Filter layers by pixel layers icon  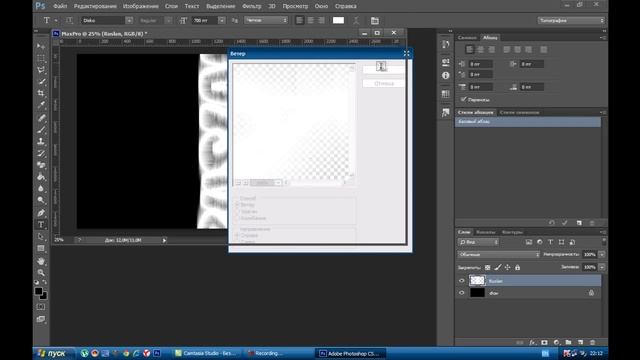[529, 242]
